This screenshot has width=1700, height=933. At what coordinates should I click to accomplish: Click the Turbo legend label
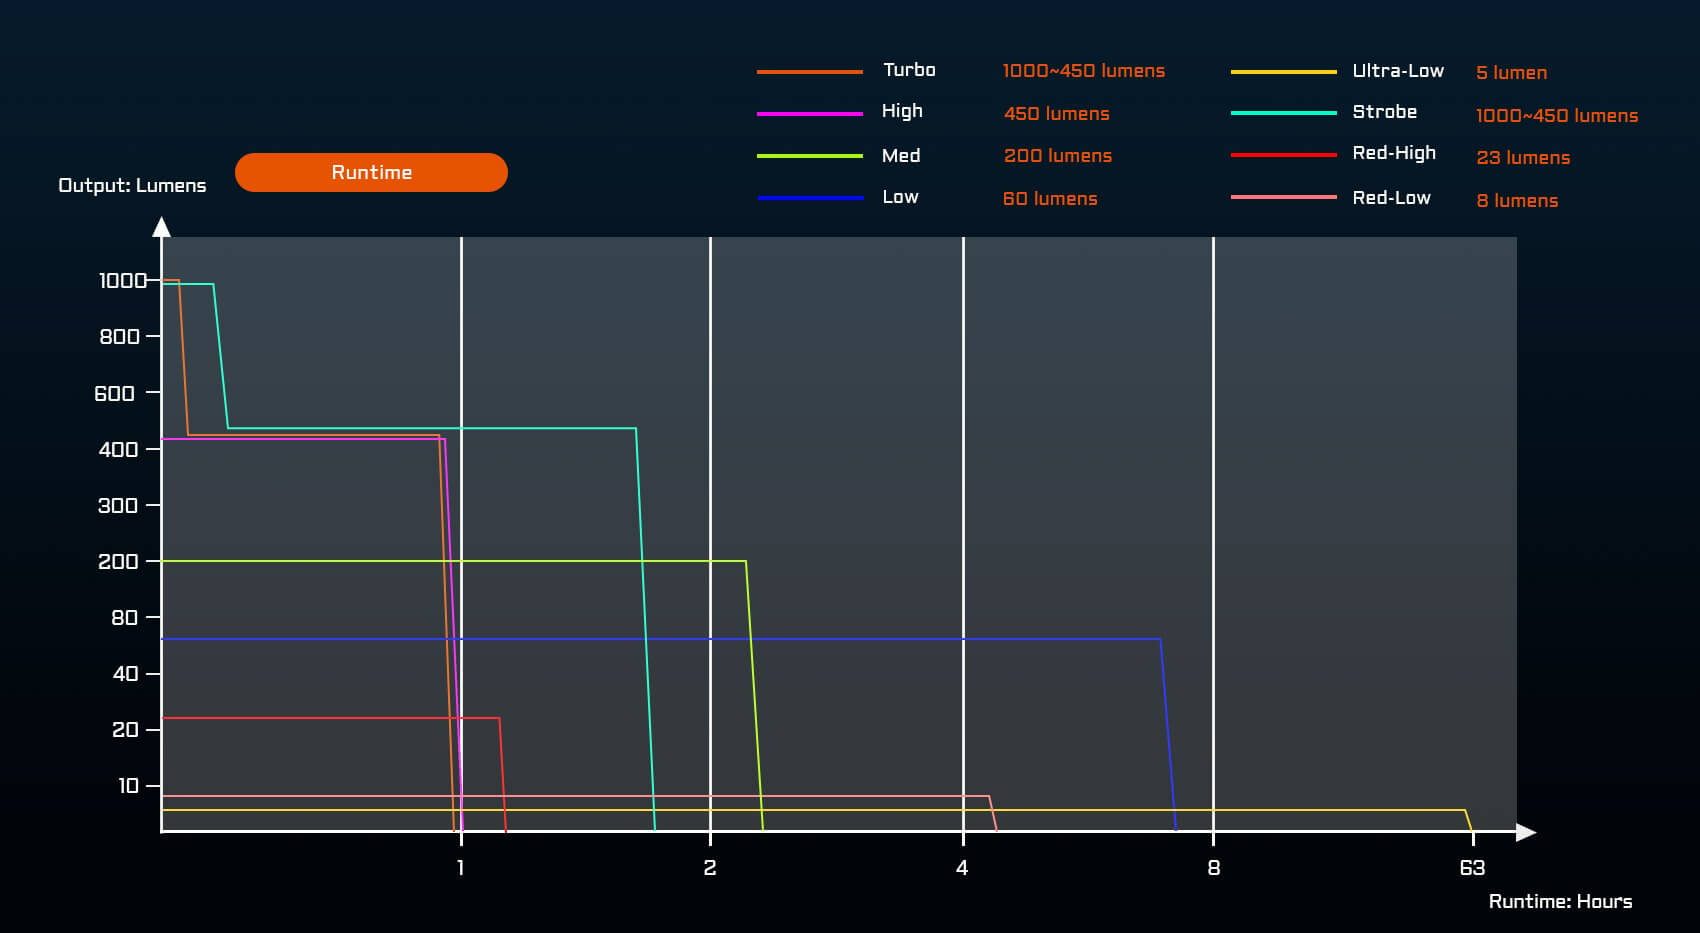point(909,70)
